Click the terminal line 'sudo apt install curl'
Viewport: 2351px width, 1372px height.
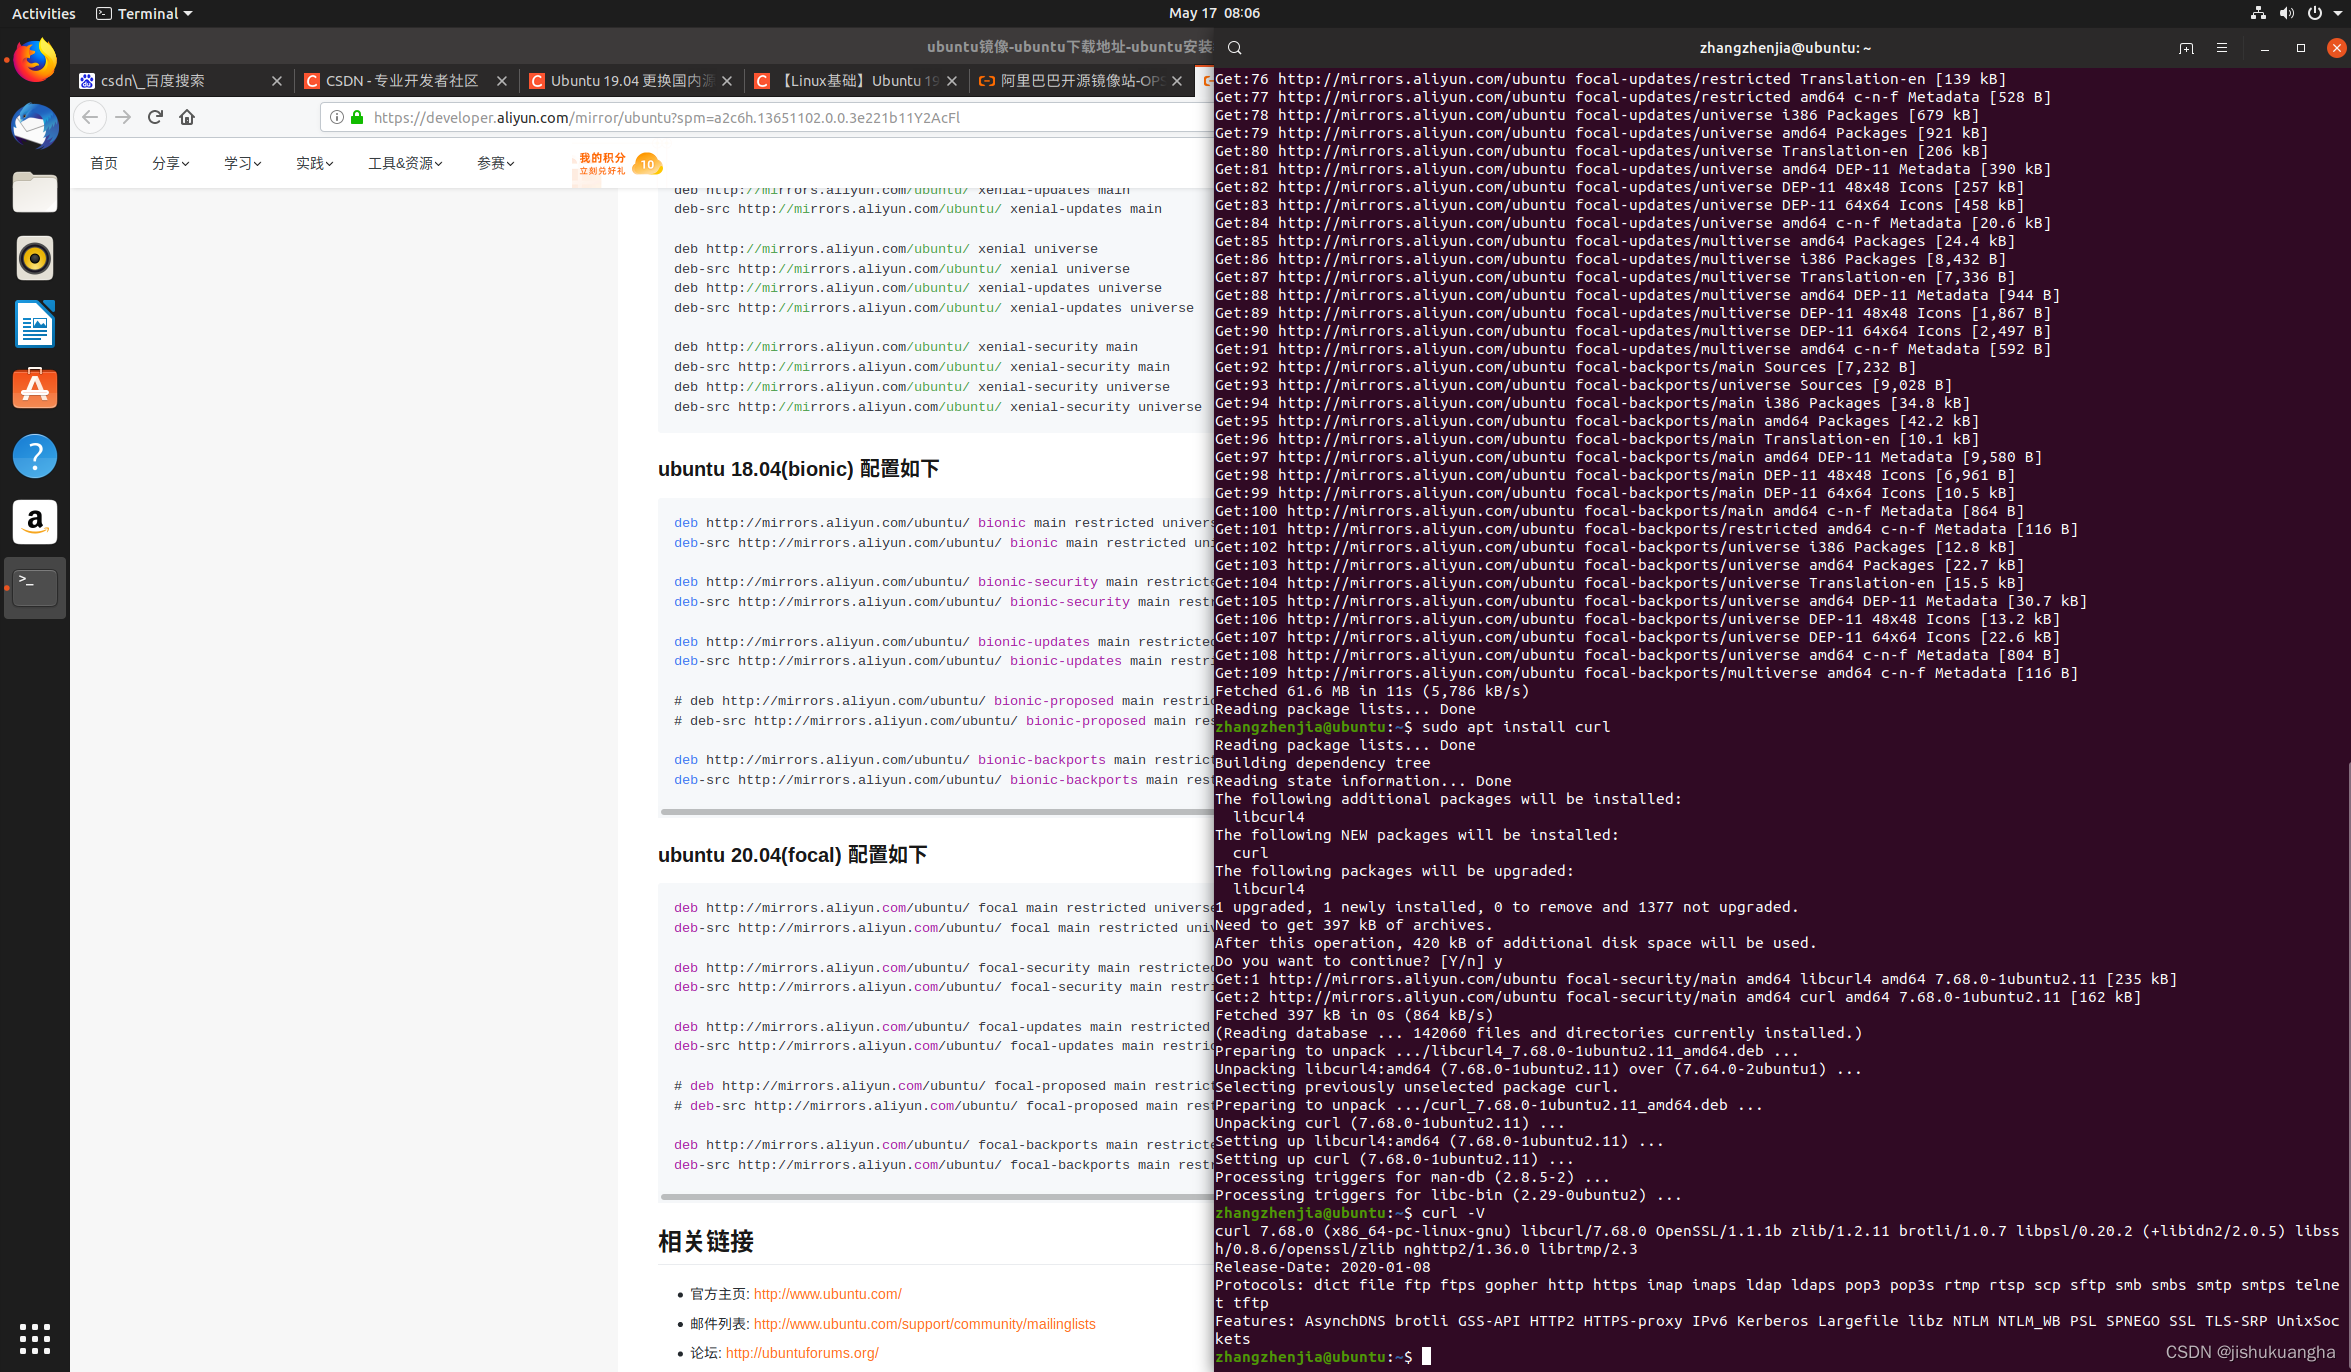1516,727
